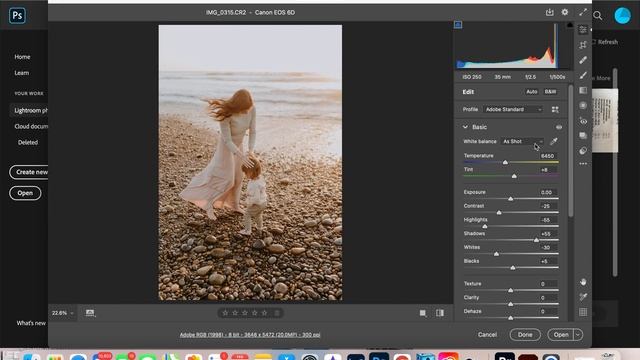Pick the white balance eyedropper tool
This screenshot has width=640, height=360.
pyautogui.click(x=553, y=142)
